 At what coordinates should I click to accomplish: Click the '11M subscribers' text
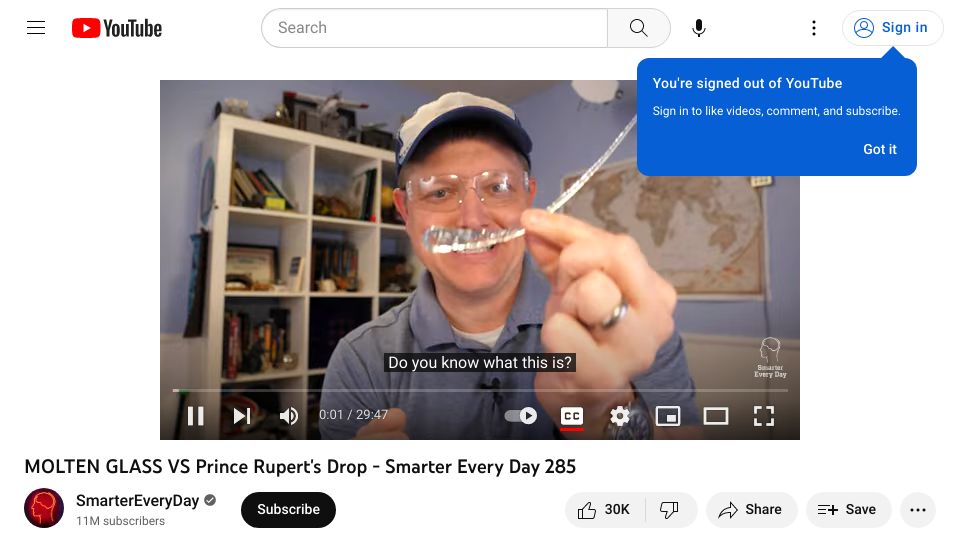(x=121, y=521)
